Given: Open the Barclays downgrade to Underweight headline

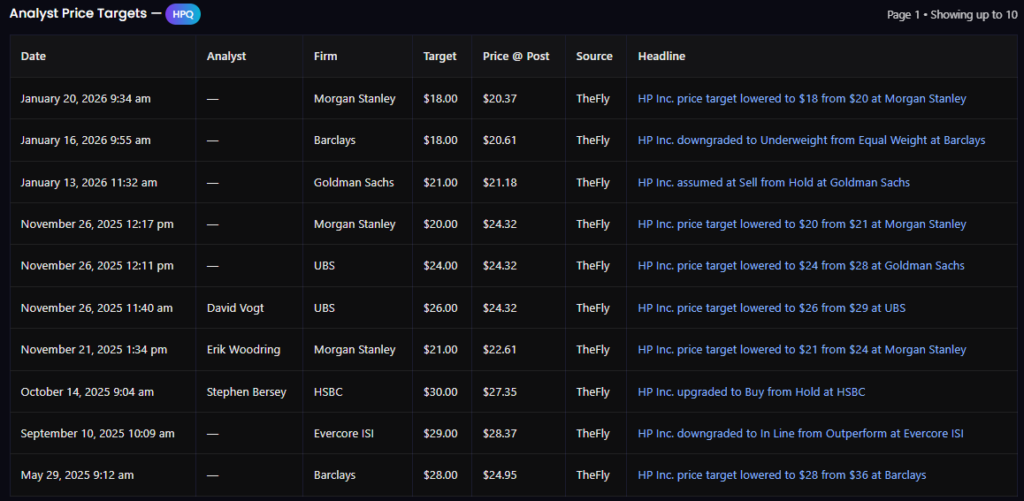Looking at the screenshot, I should 811,141.
